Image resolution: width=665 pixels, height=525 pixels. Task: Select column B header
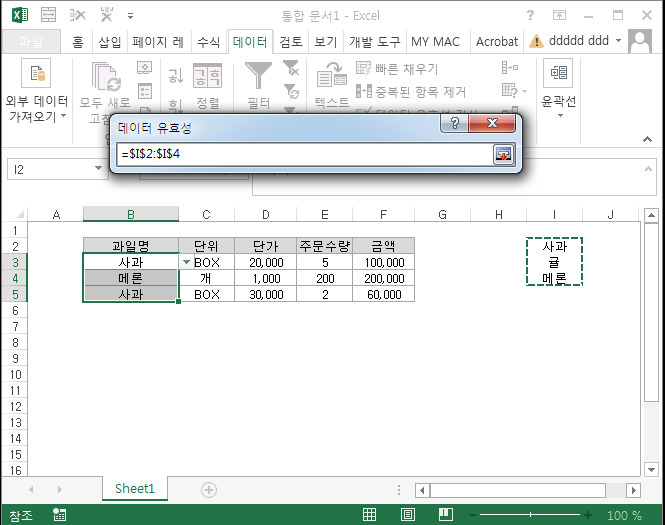(x=131, y=214)
